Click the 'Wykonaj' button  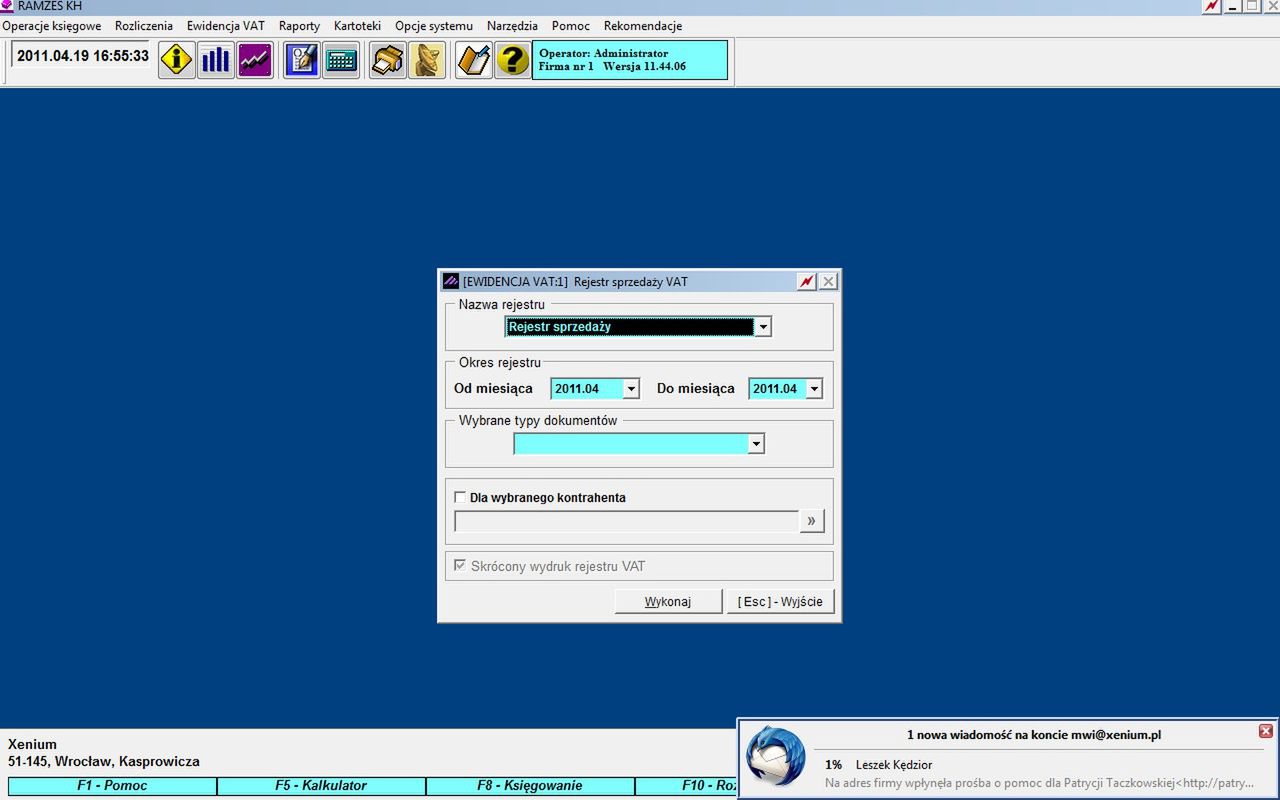[x=668, y=601]
